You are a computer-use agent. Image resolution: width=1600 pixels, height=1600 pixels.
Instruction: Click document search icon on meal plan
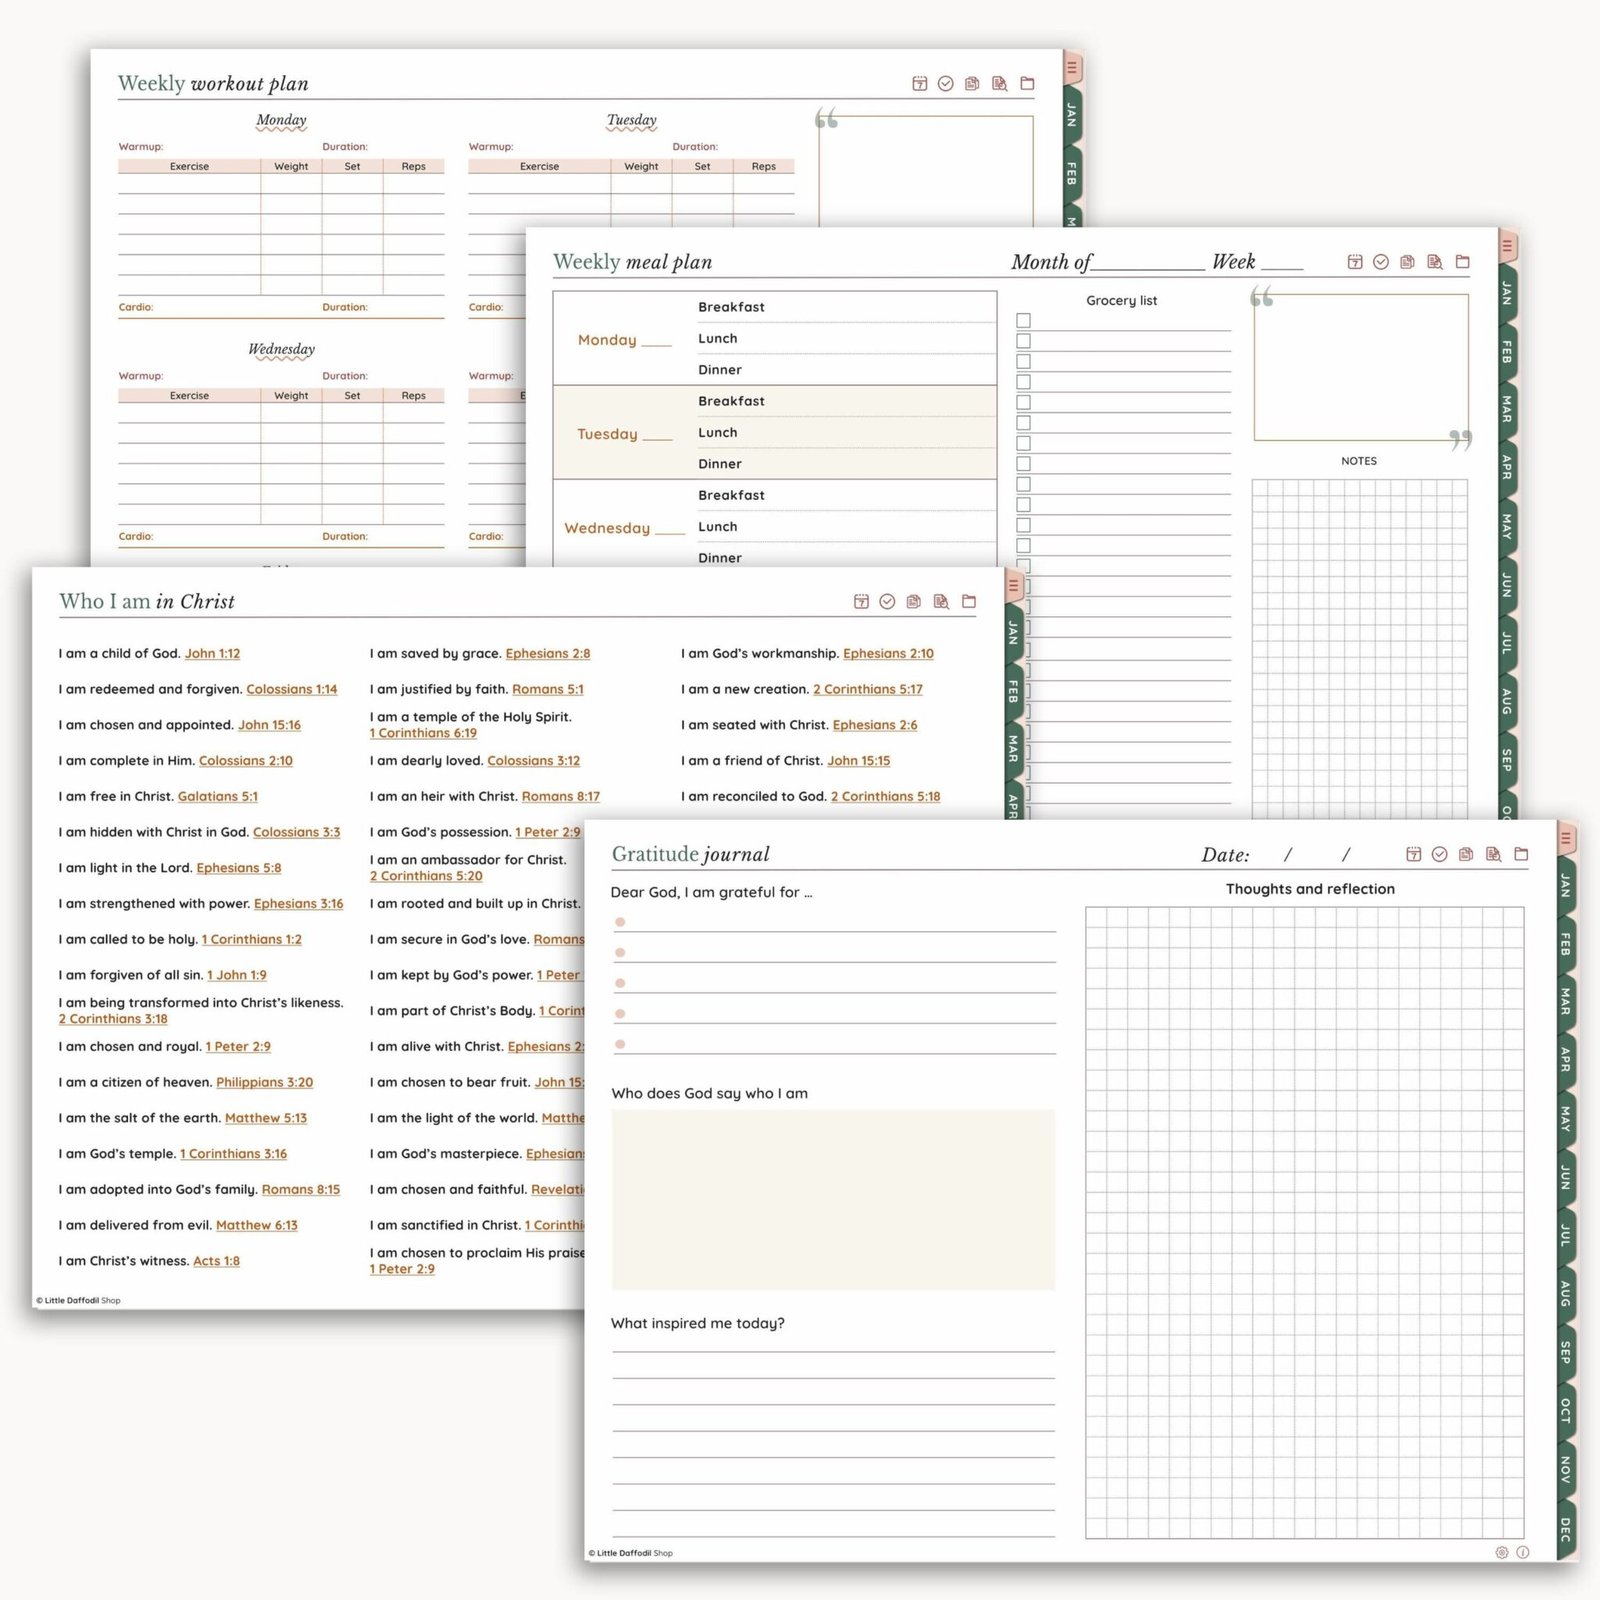coord(1435,262)
